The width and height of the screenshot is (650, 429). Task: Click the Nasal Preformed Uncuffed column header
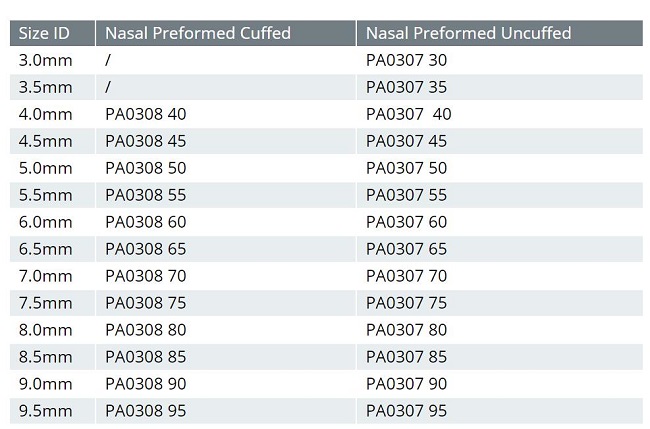[x=469, y=33]
